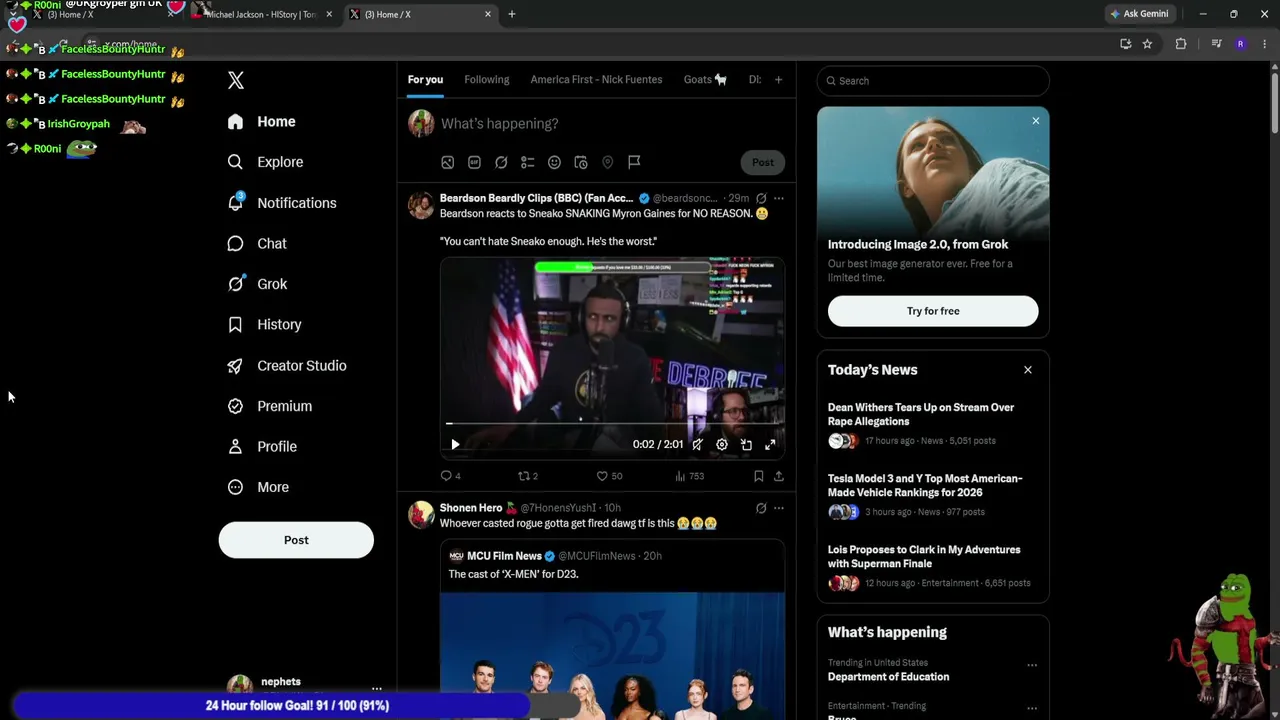Screen dimensions: 1280x720
Task: Switch to the For you tab
Action: 425,80
